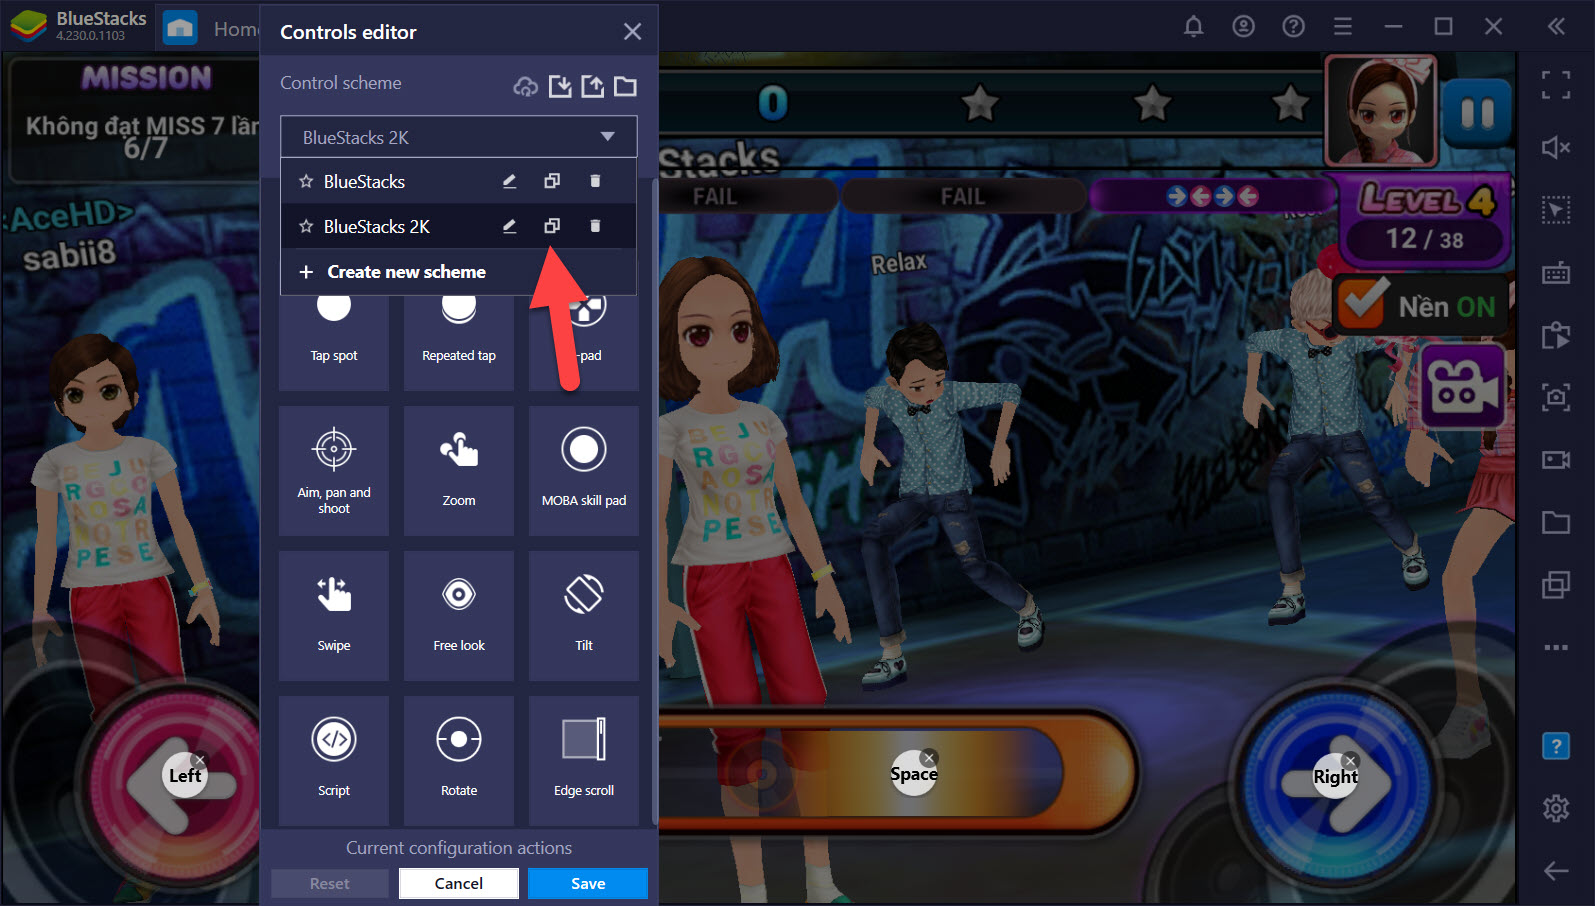The width and height of the screenshot is (1595, 906).
Task: Choose the Repeated tap control
Action: pyautogui.click(x=459, y=342)
